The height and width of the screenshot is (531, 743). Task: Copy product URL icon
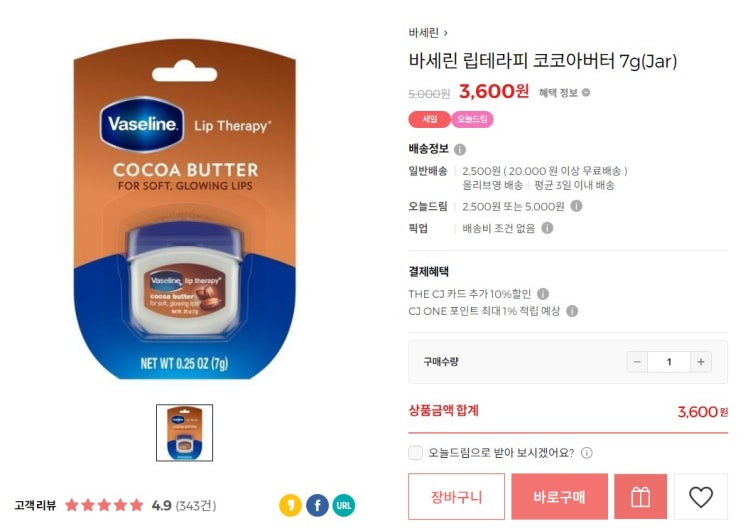pos(344,505)
